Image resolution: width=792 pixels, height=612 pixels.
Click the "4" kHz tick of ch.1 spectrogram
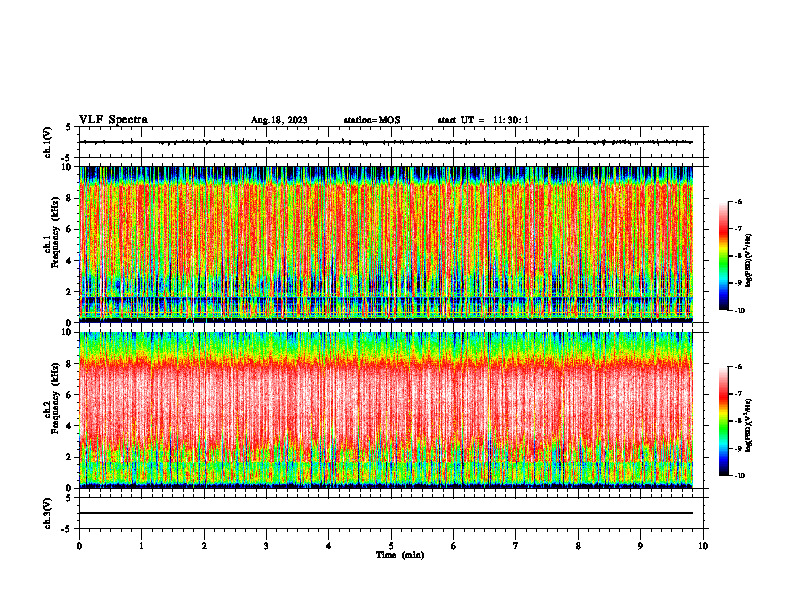70,261
